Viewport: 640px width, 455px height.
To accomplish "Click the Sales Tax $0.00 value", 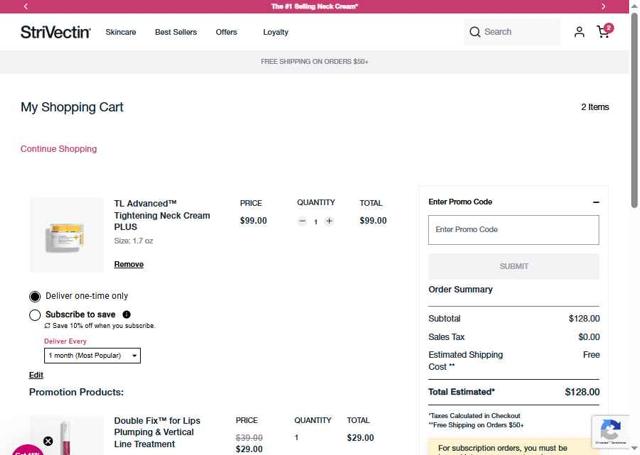I will [x=589, y=337].
